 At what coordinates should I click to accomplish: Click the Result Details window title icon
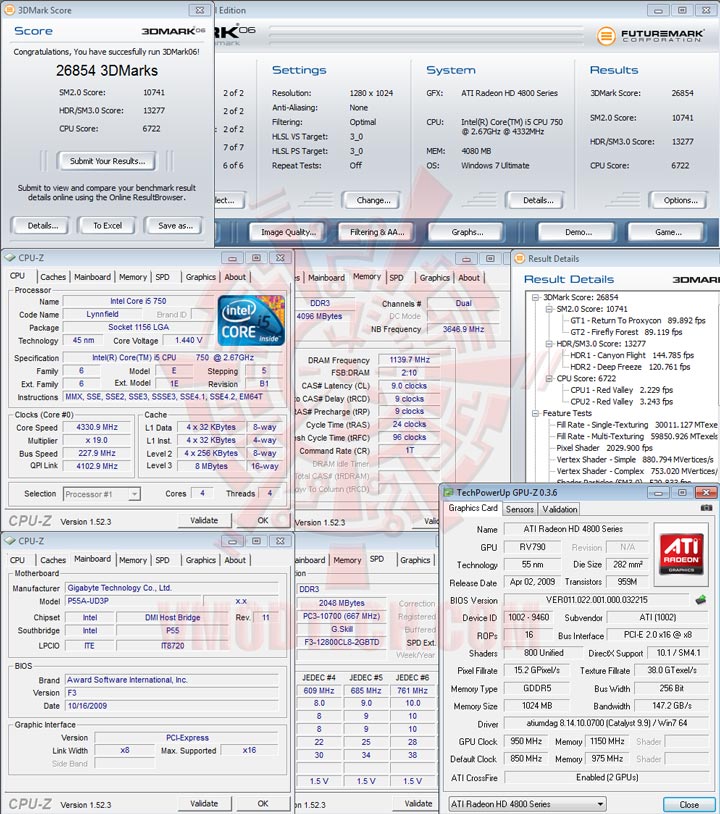[x=519, y=259]
